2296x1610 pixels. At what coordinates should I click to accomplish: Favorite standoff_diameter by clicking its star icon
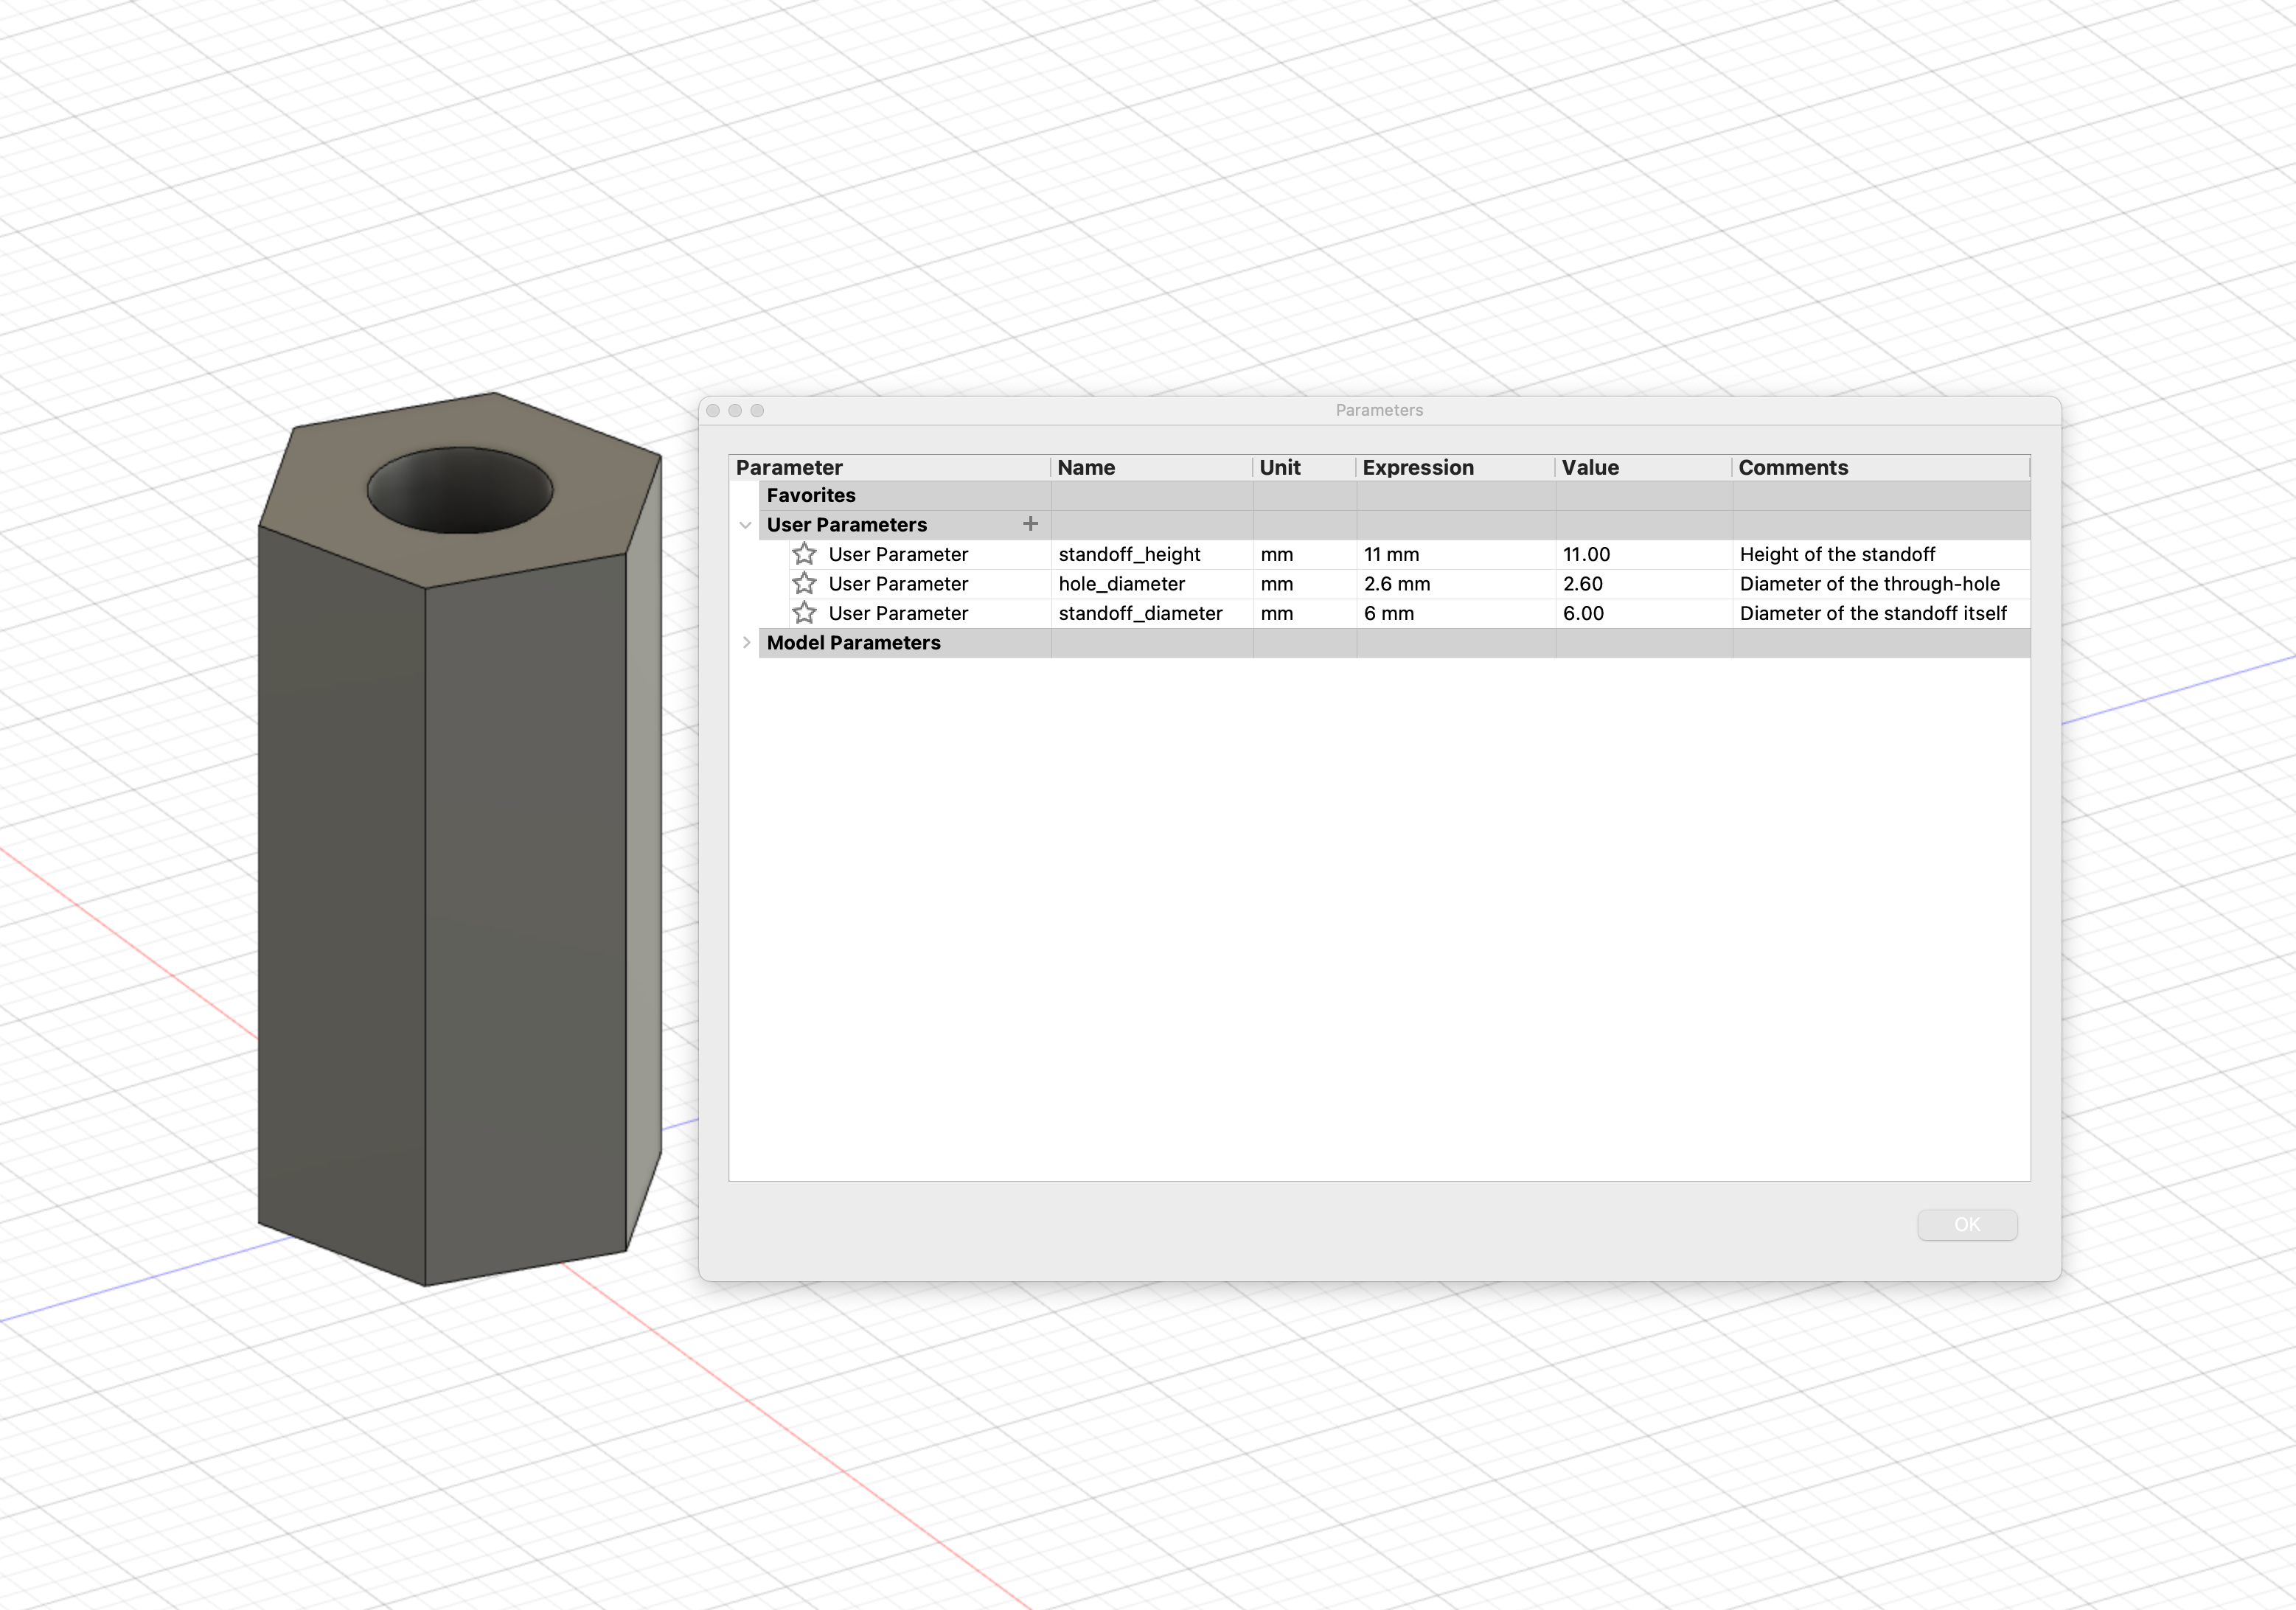pyautogui.click(x=804, y=613)
